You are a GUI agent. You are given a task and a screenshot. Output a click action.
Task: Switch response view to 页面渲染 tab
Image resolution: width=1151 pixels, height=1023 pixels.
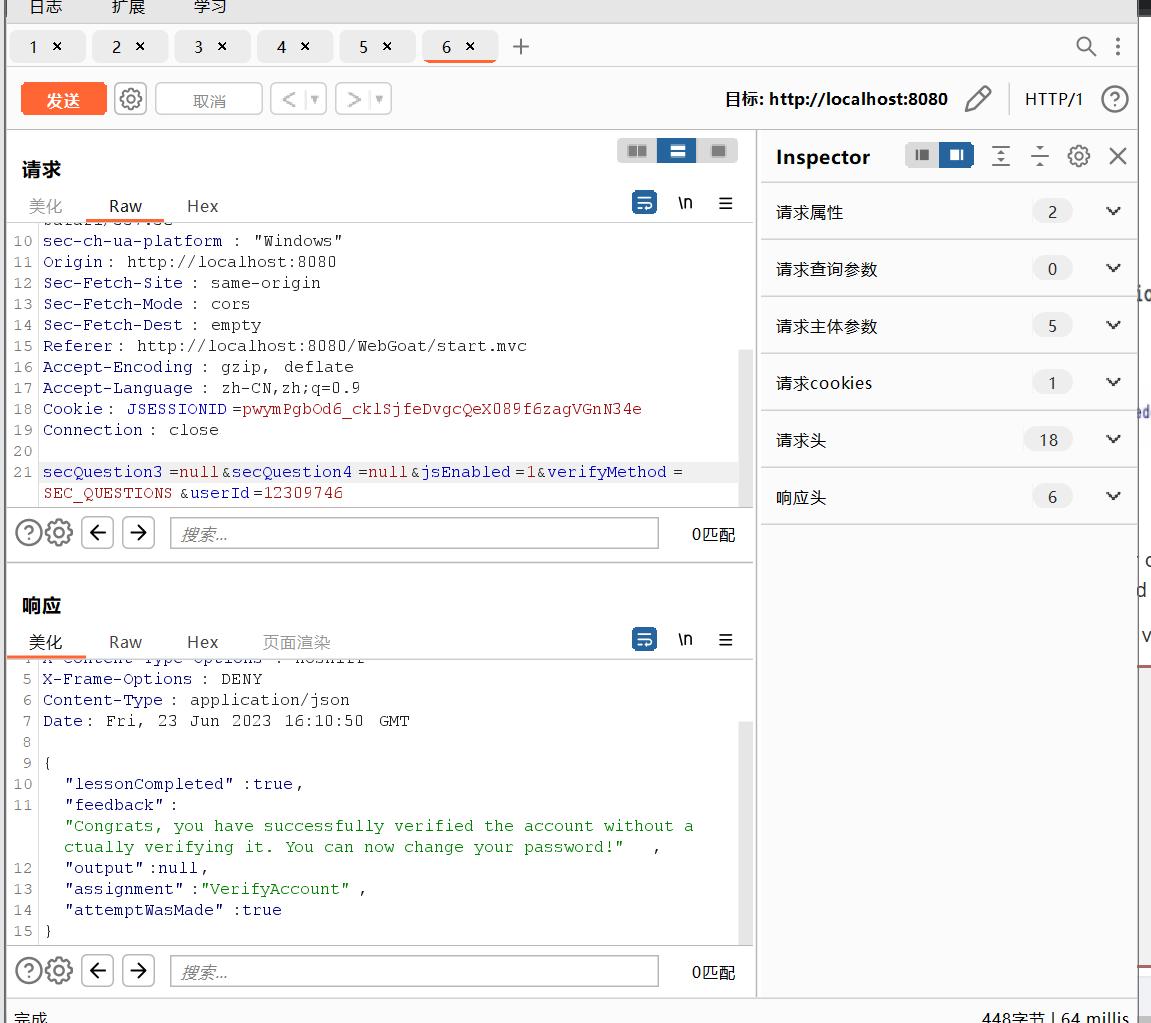point(297,642)
